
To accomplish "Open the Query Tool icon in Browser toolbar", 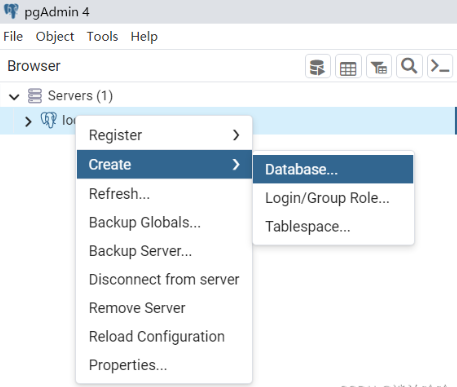I will point(318,66).
